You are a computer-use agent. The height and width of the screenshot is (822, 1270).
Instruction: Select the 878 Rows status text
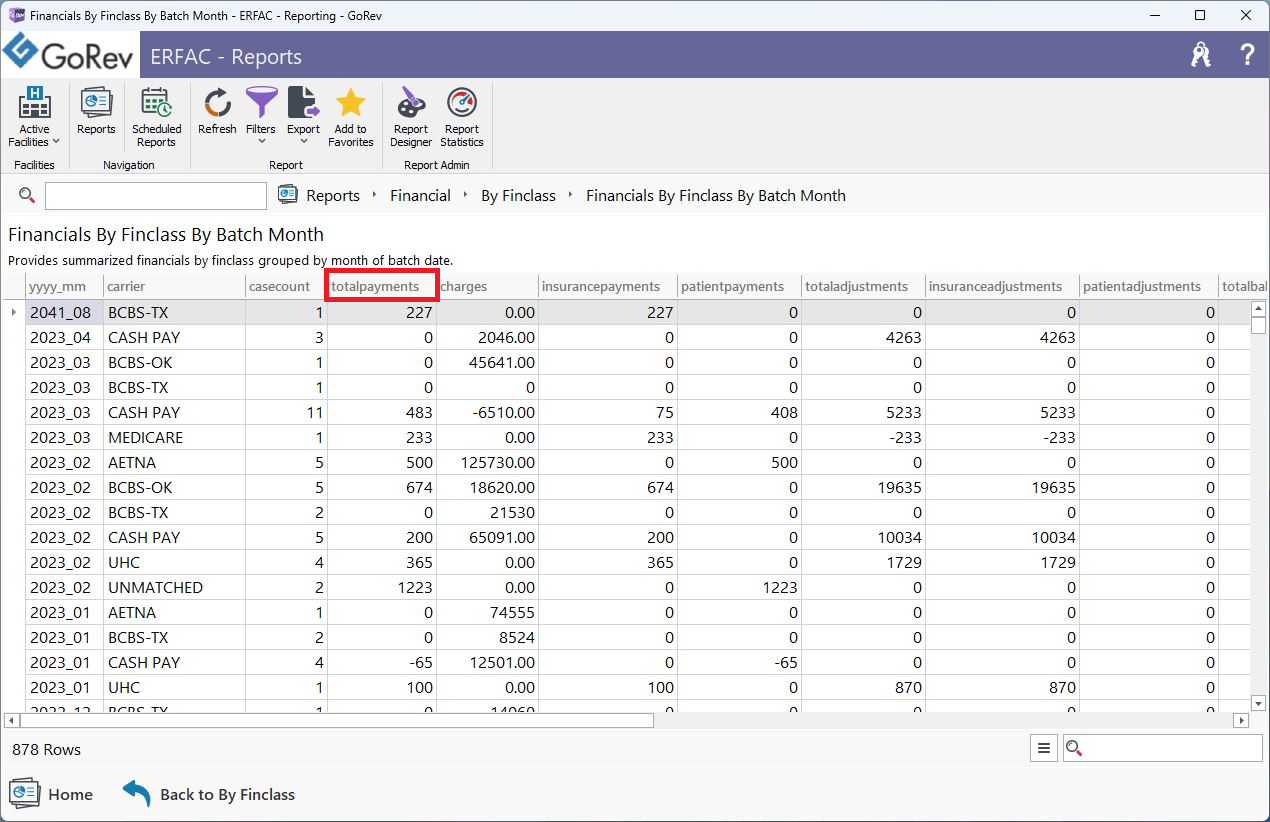(47, 749)
